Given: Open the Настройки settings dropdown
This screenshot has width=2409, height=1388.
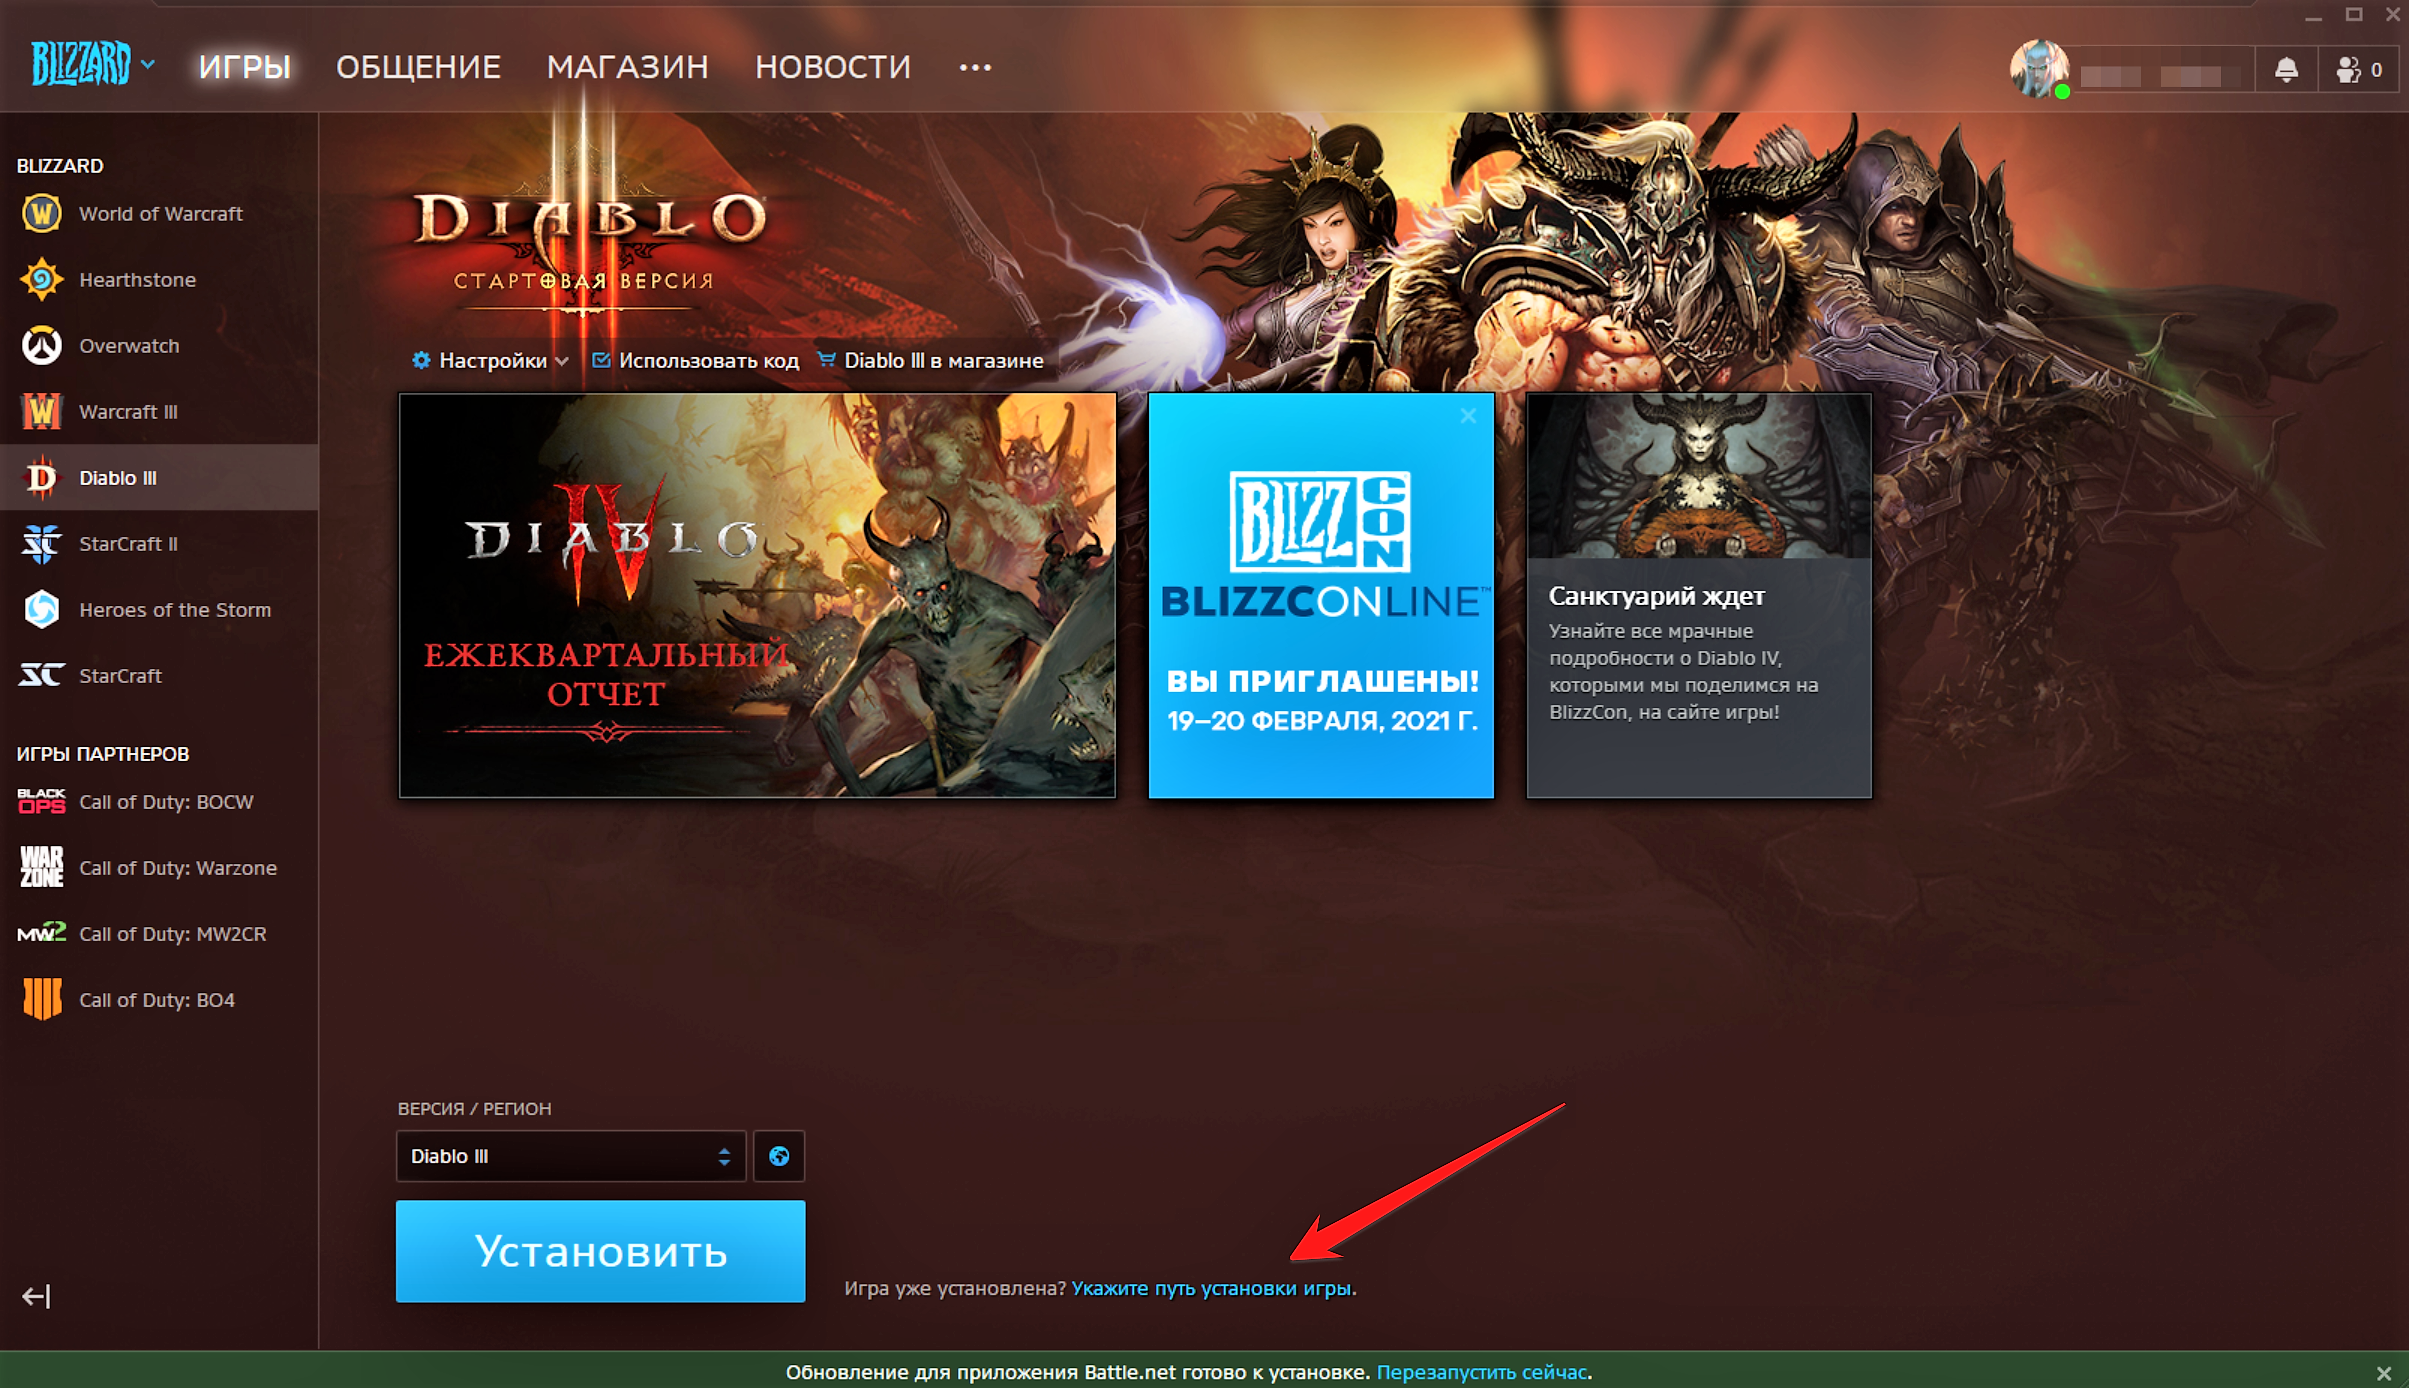Looking at the screenshot, I should [488, 361].
